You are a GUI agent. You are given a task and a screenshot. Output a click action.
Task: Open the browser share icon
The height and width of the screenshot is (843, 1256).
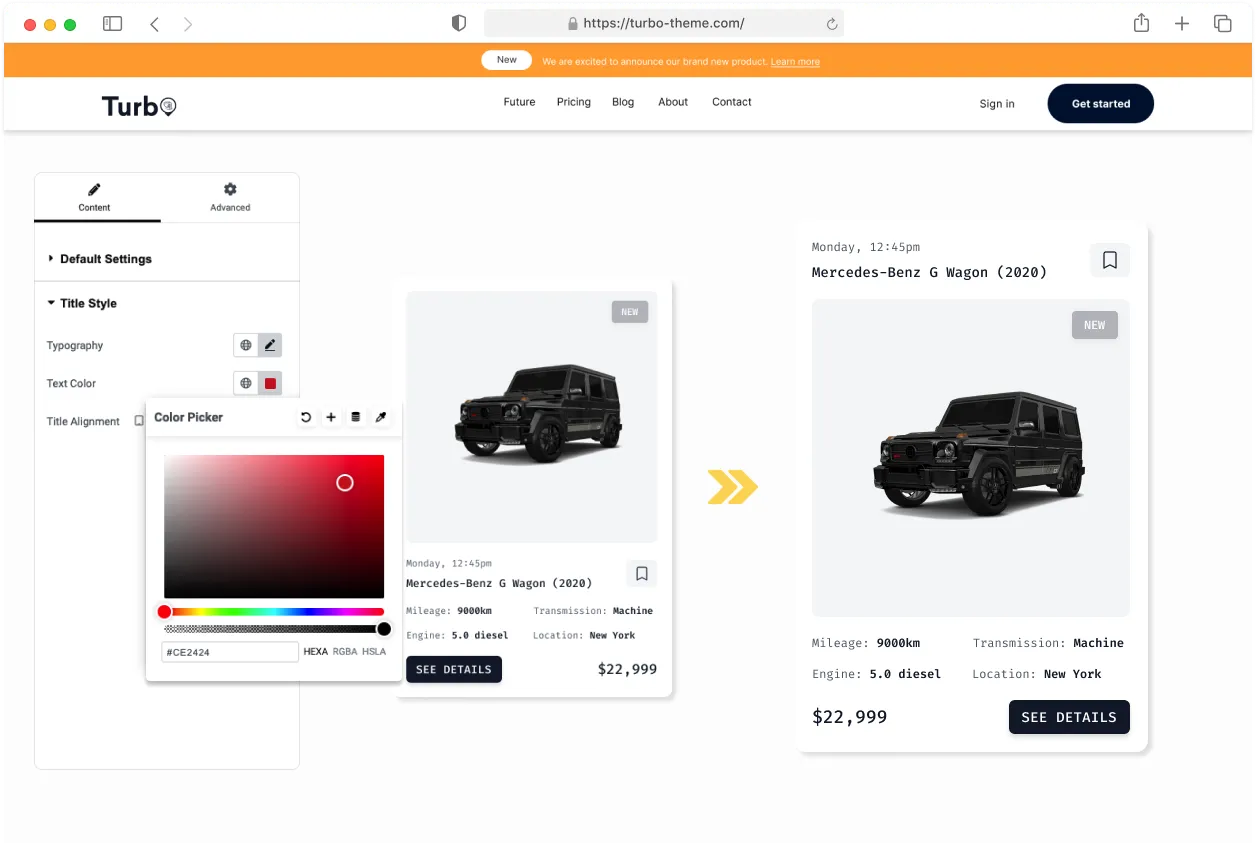(1141, 23)
